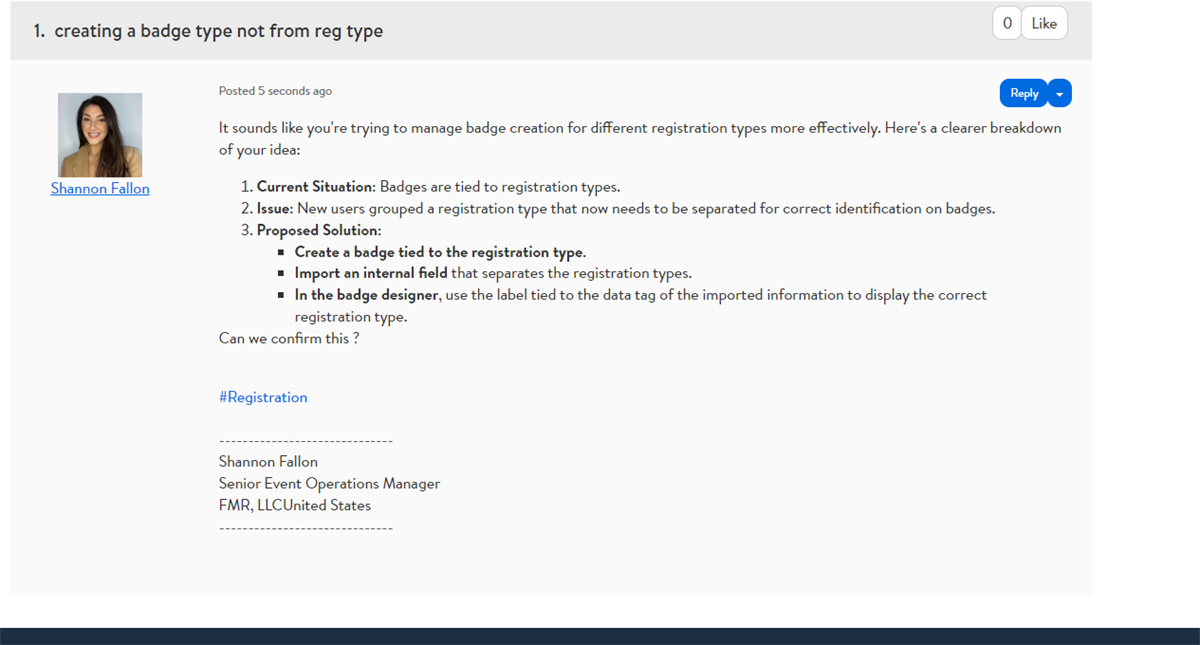This screenshot has height=645, width=1200.
Task: Open the Shannon Fallon name link
Action: coord(100,188)
